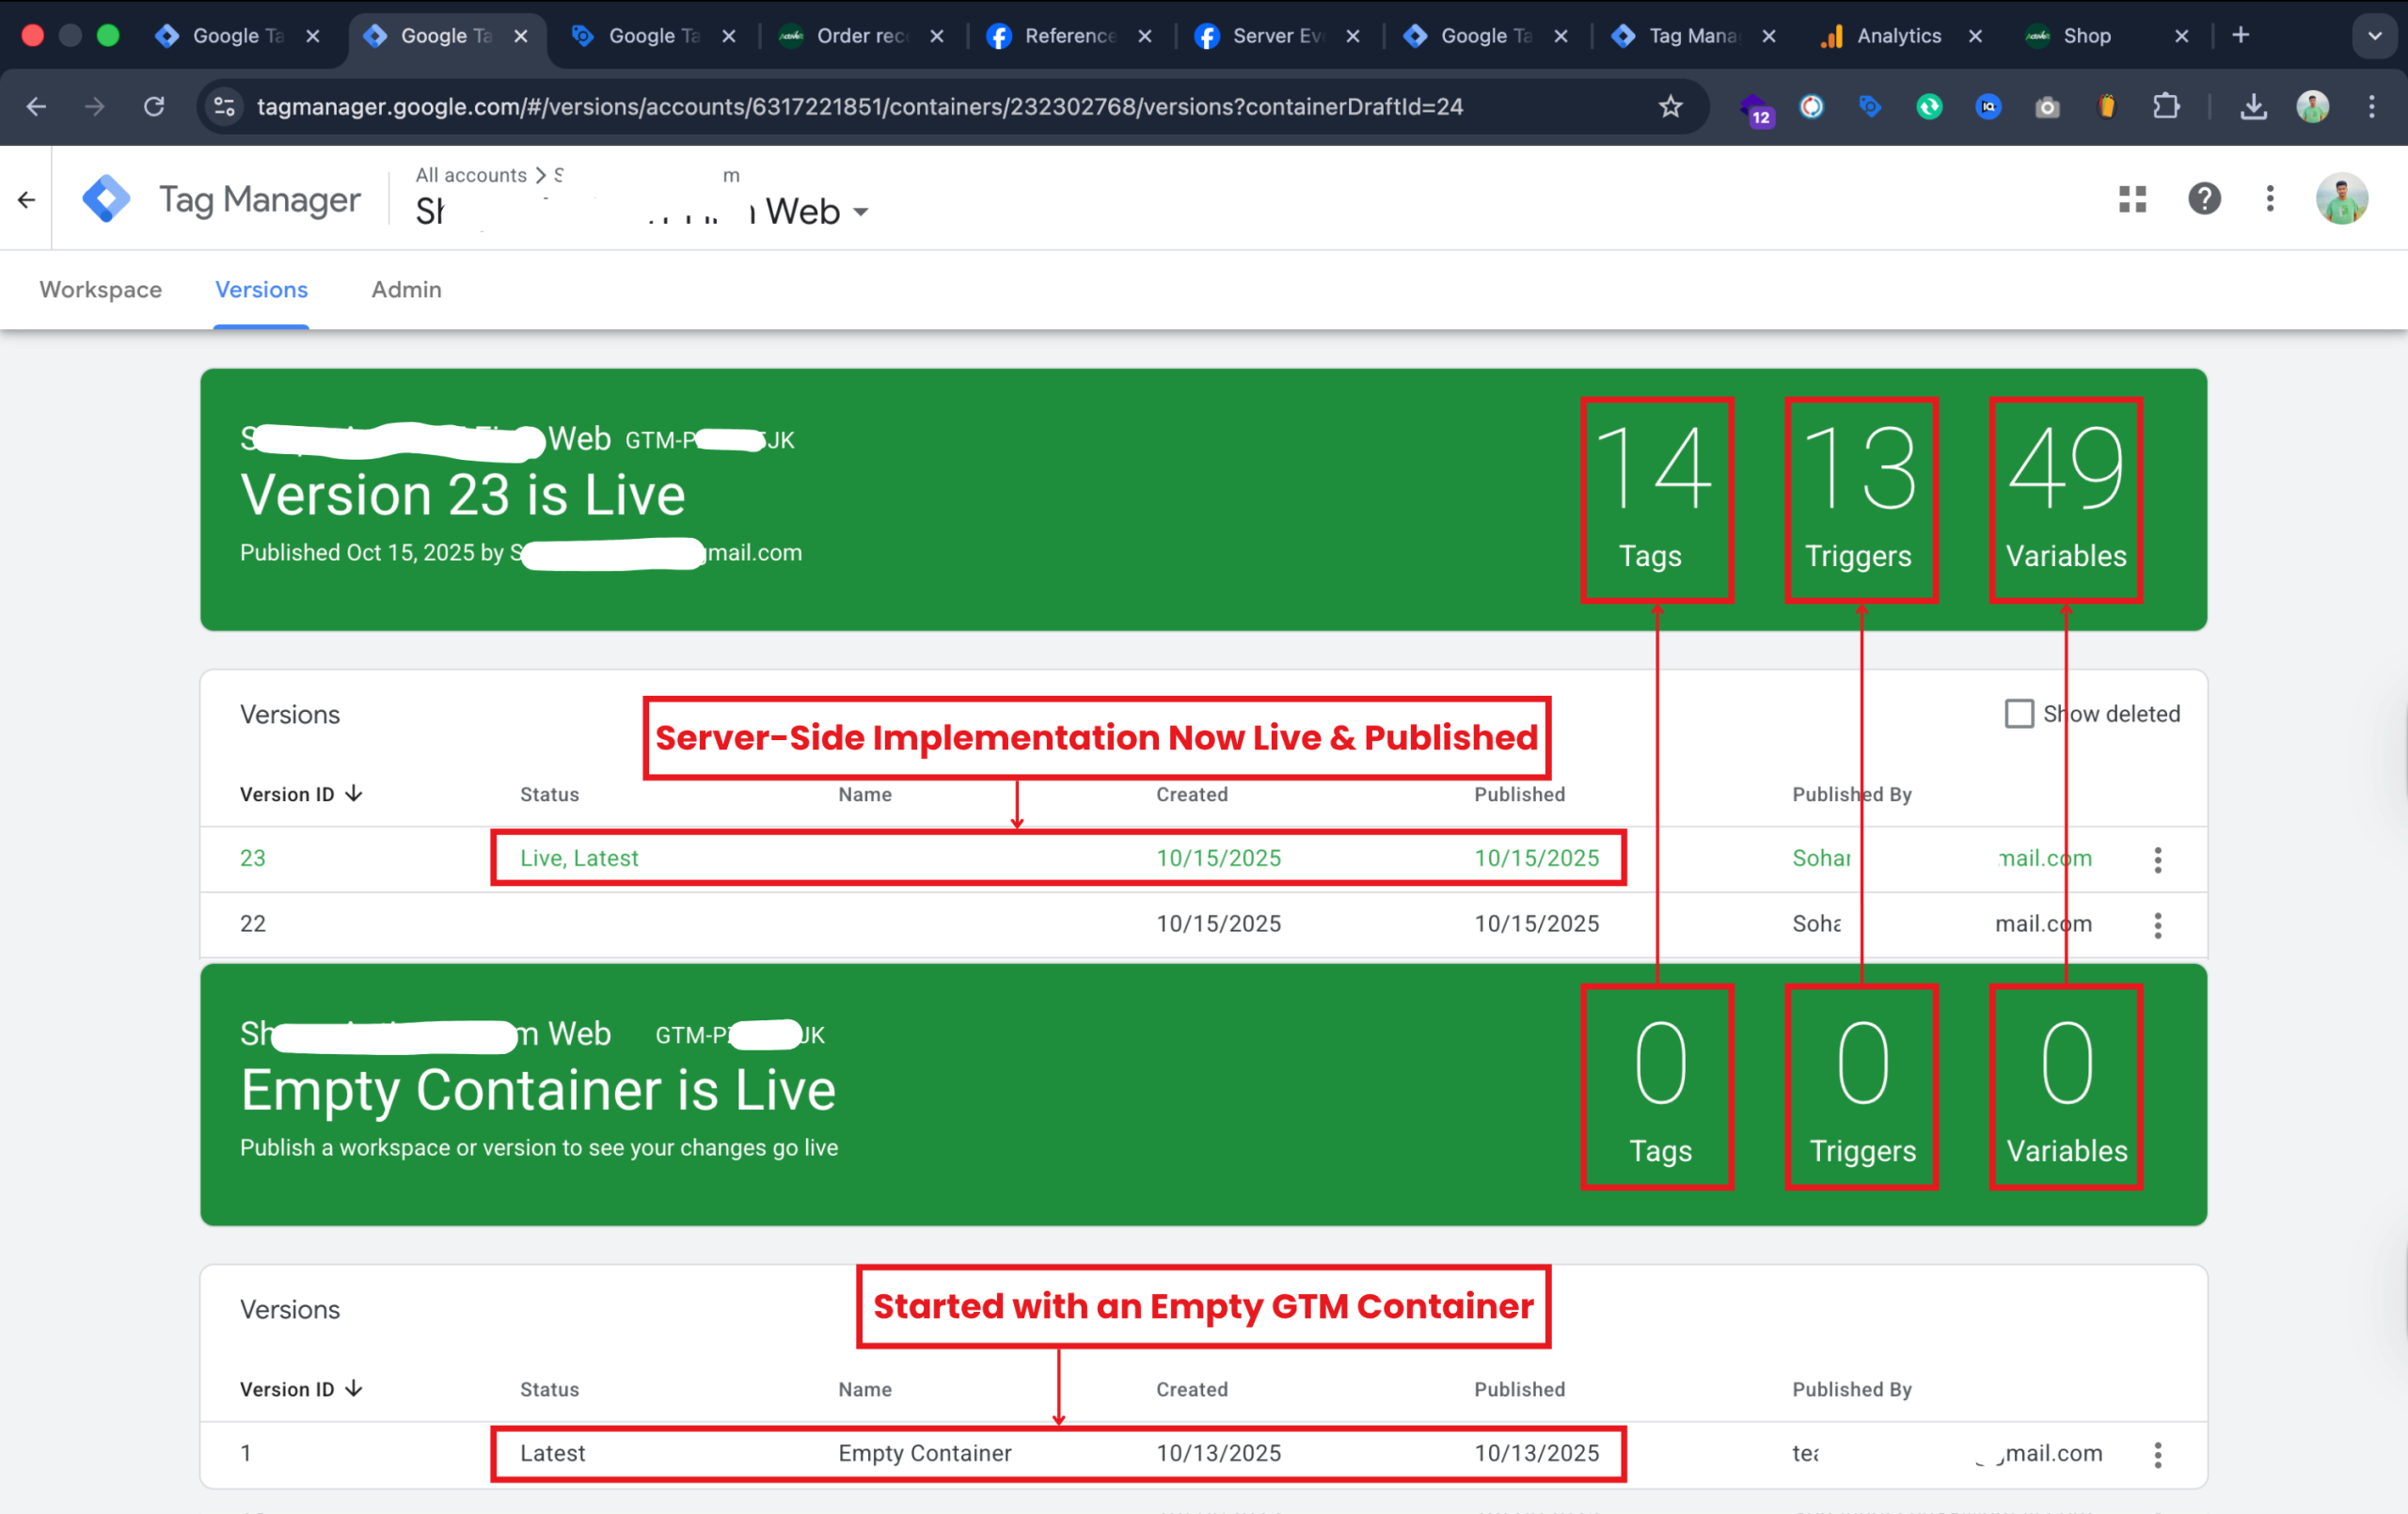Open the Google apps grid icon
This screenshot has width=2408, height=1514.
[2132, 199]
